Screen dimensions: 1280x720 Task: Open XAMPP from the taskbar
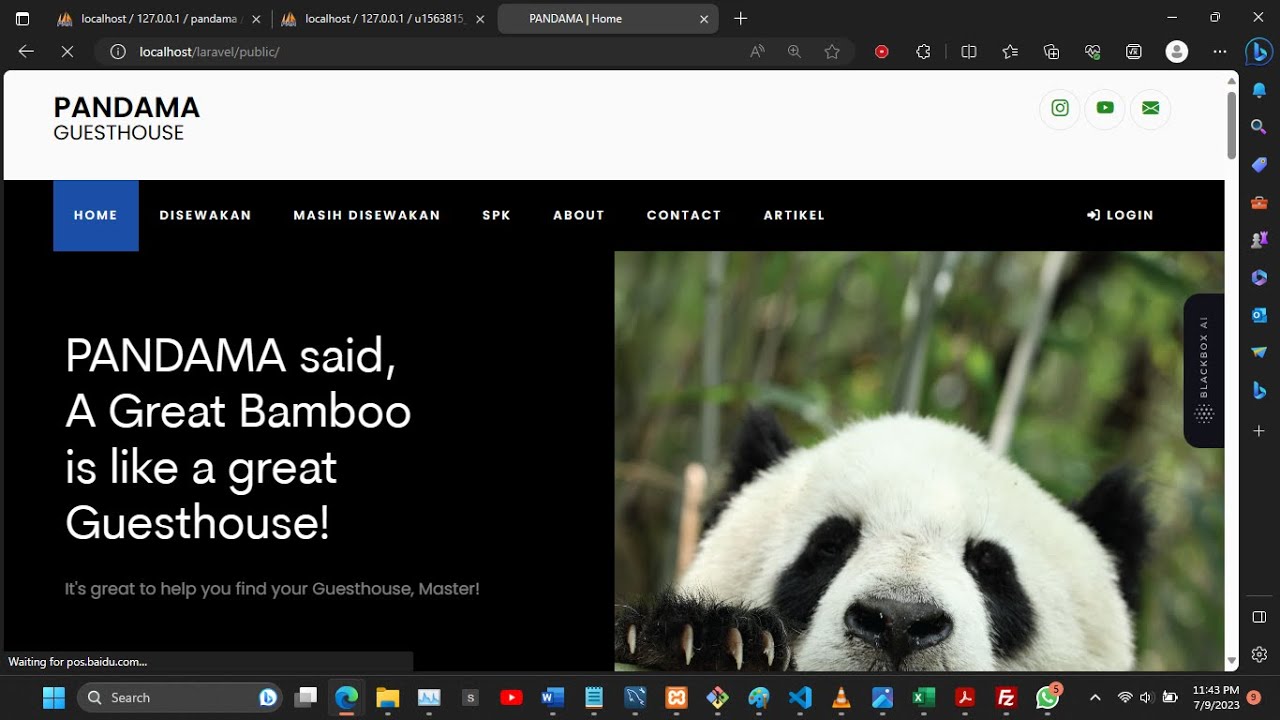pyautogui.click(x=676, y=697)
